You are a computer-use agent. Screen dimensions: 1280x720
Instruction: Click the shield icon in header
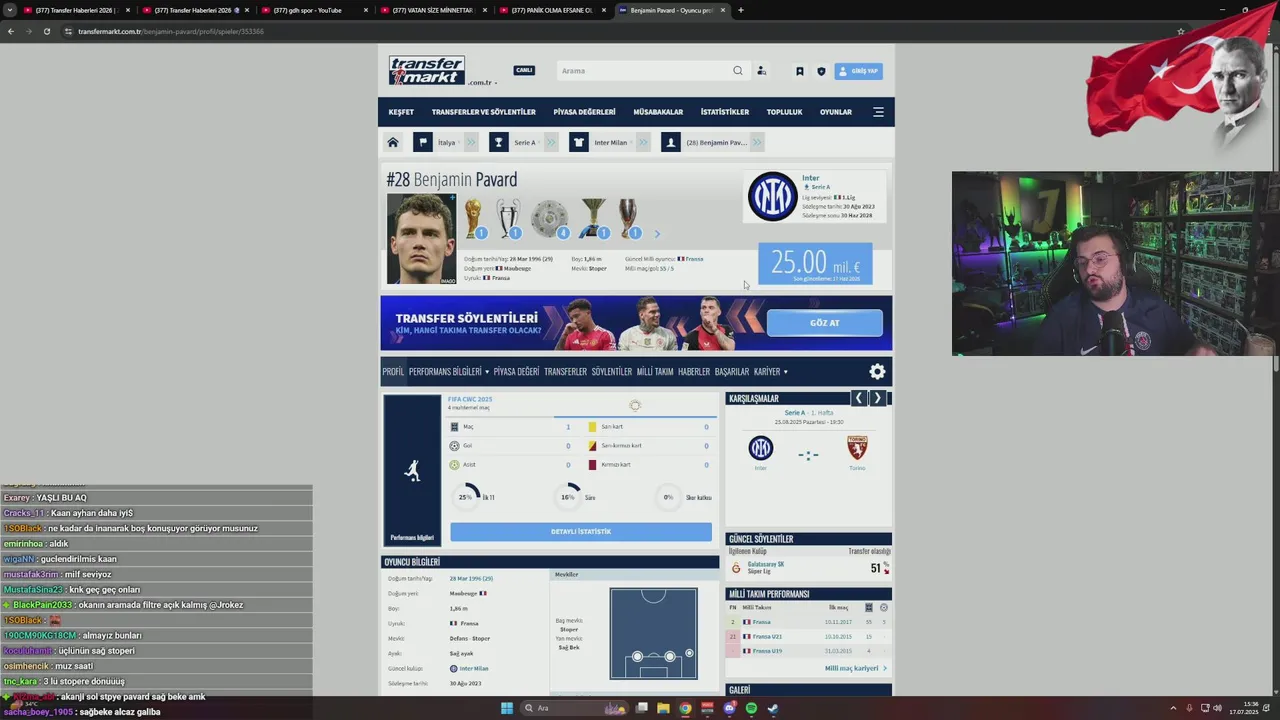point(821,71)
